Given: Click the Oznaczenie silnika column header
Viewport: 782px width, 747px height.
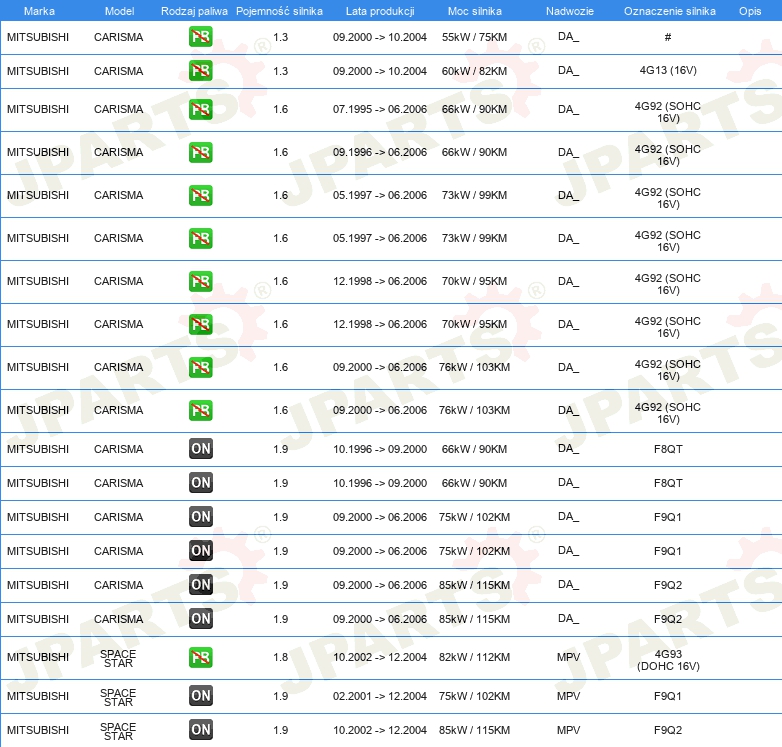Looking at the screenshot, I should click(x=669, y=10).
